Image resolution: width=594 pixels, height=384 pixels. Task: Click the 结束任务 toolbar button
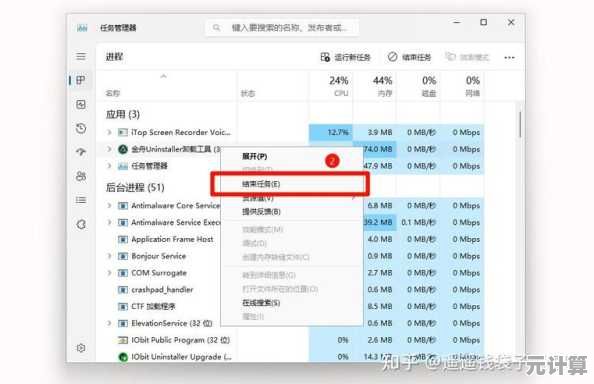coord(409,57)
